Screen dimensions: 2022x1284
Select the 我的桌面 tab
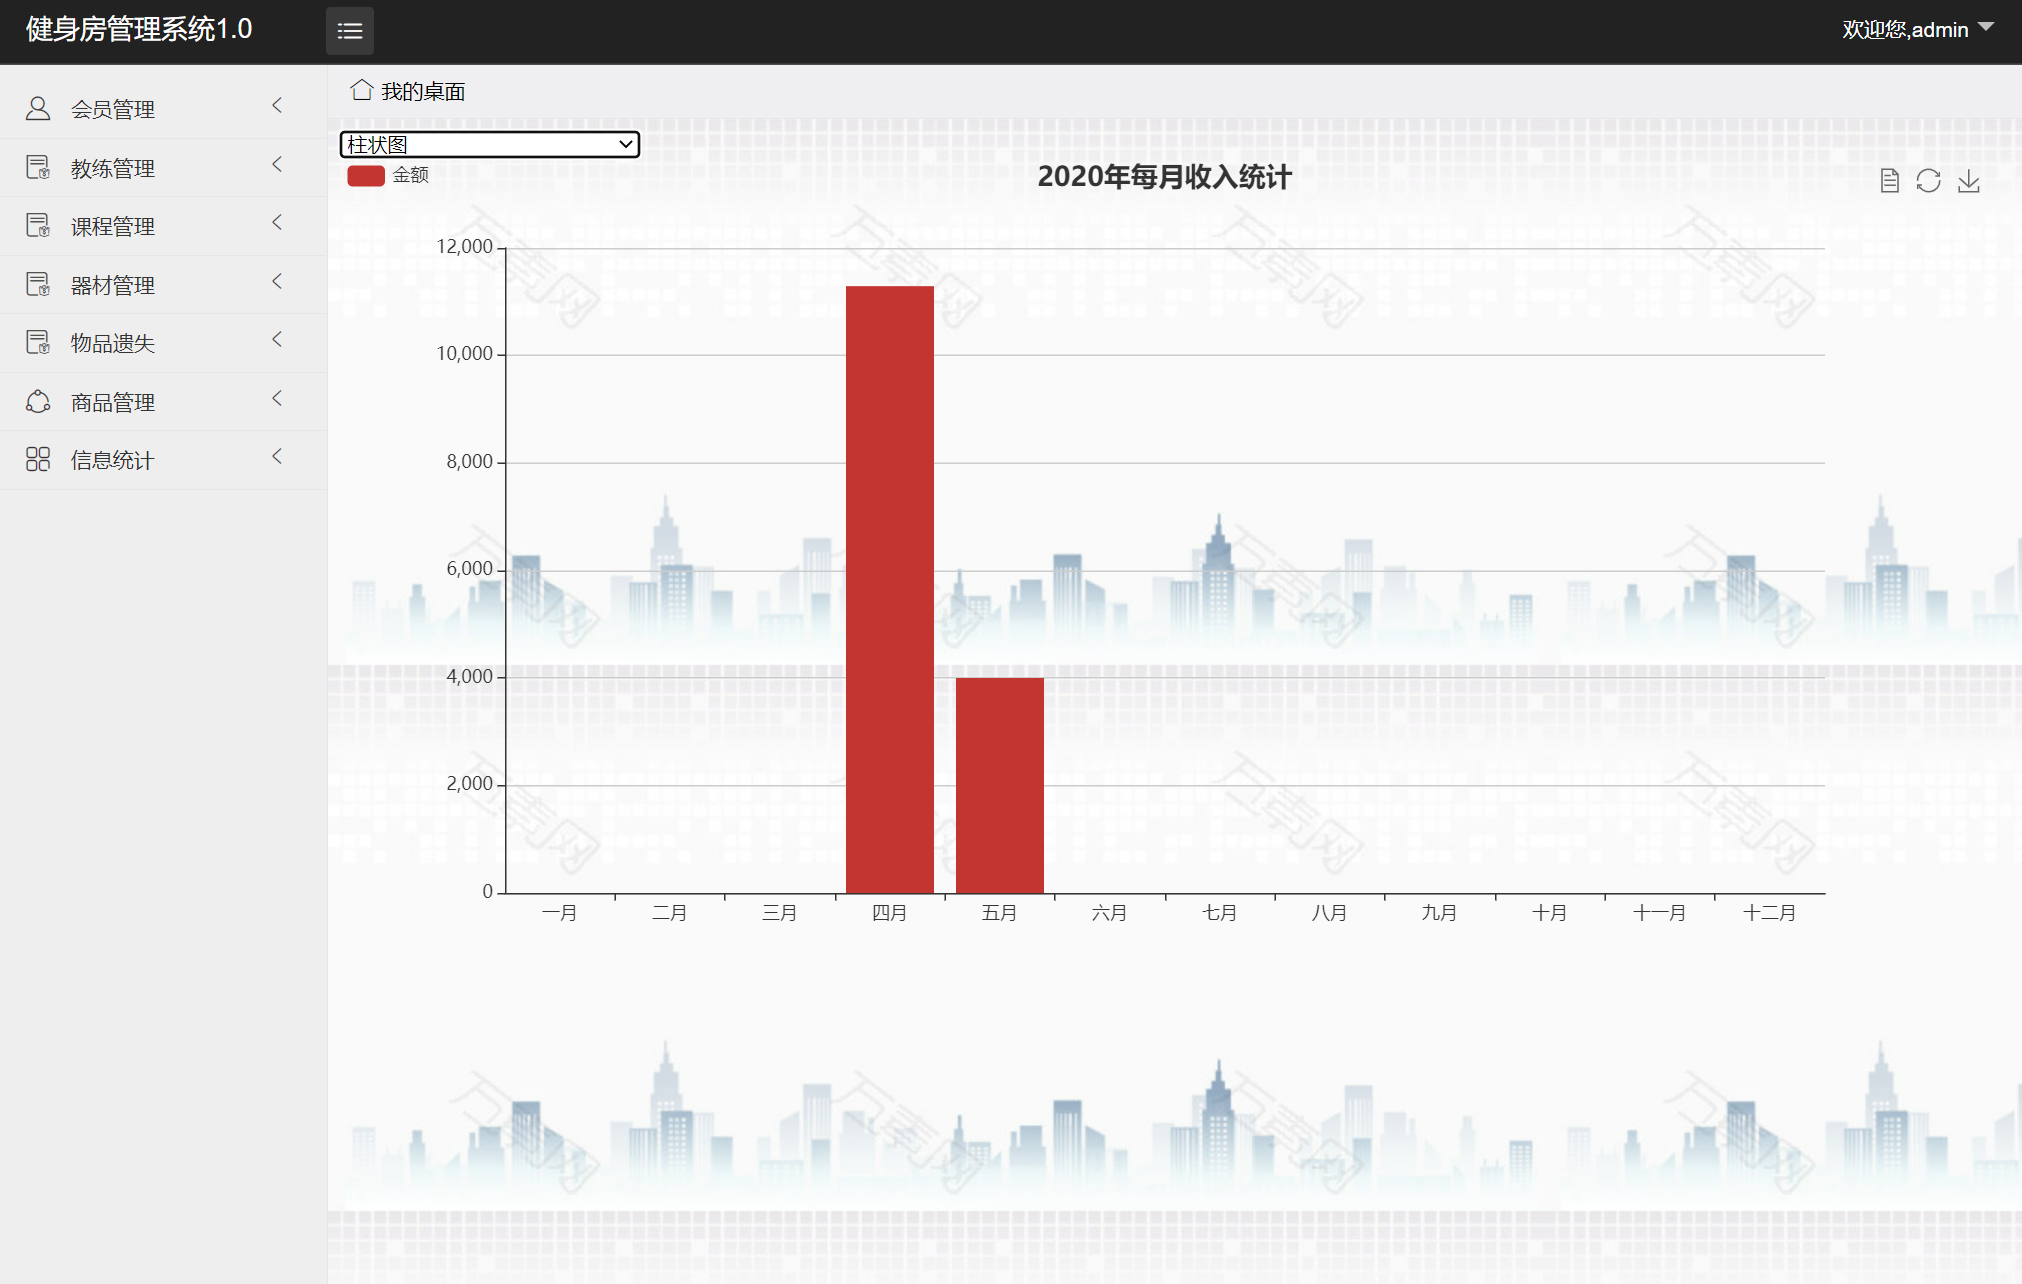coord(423,92)
